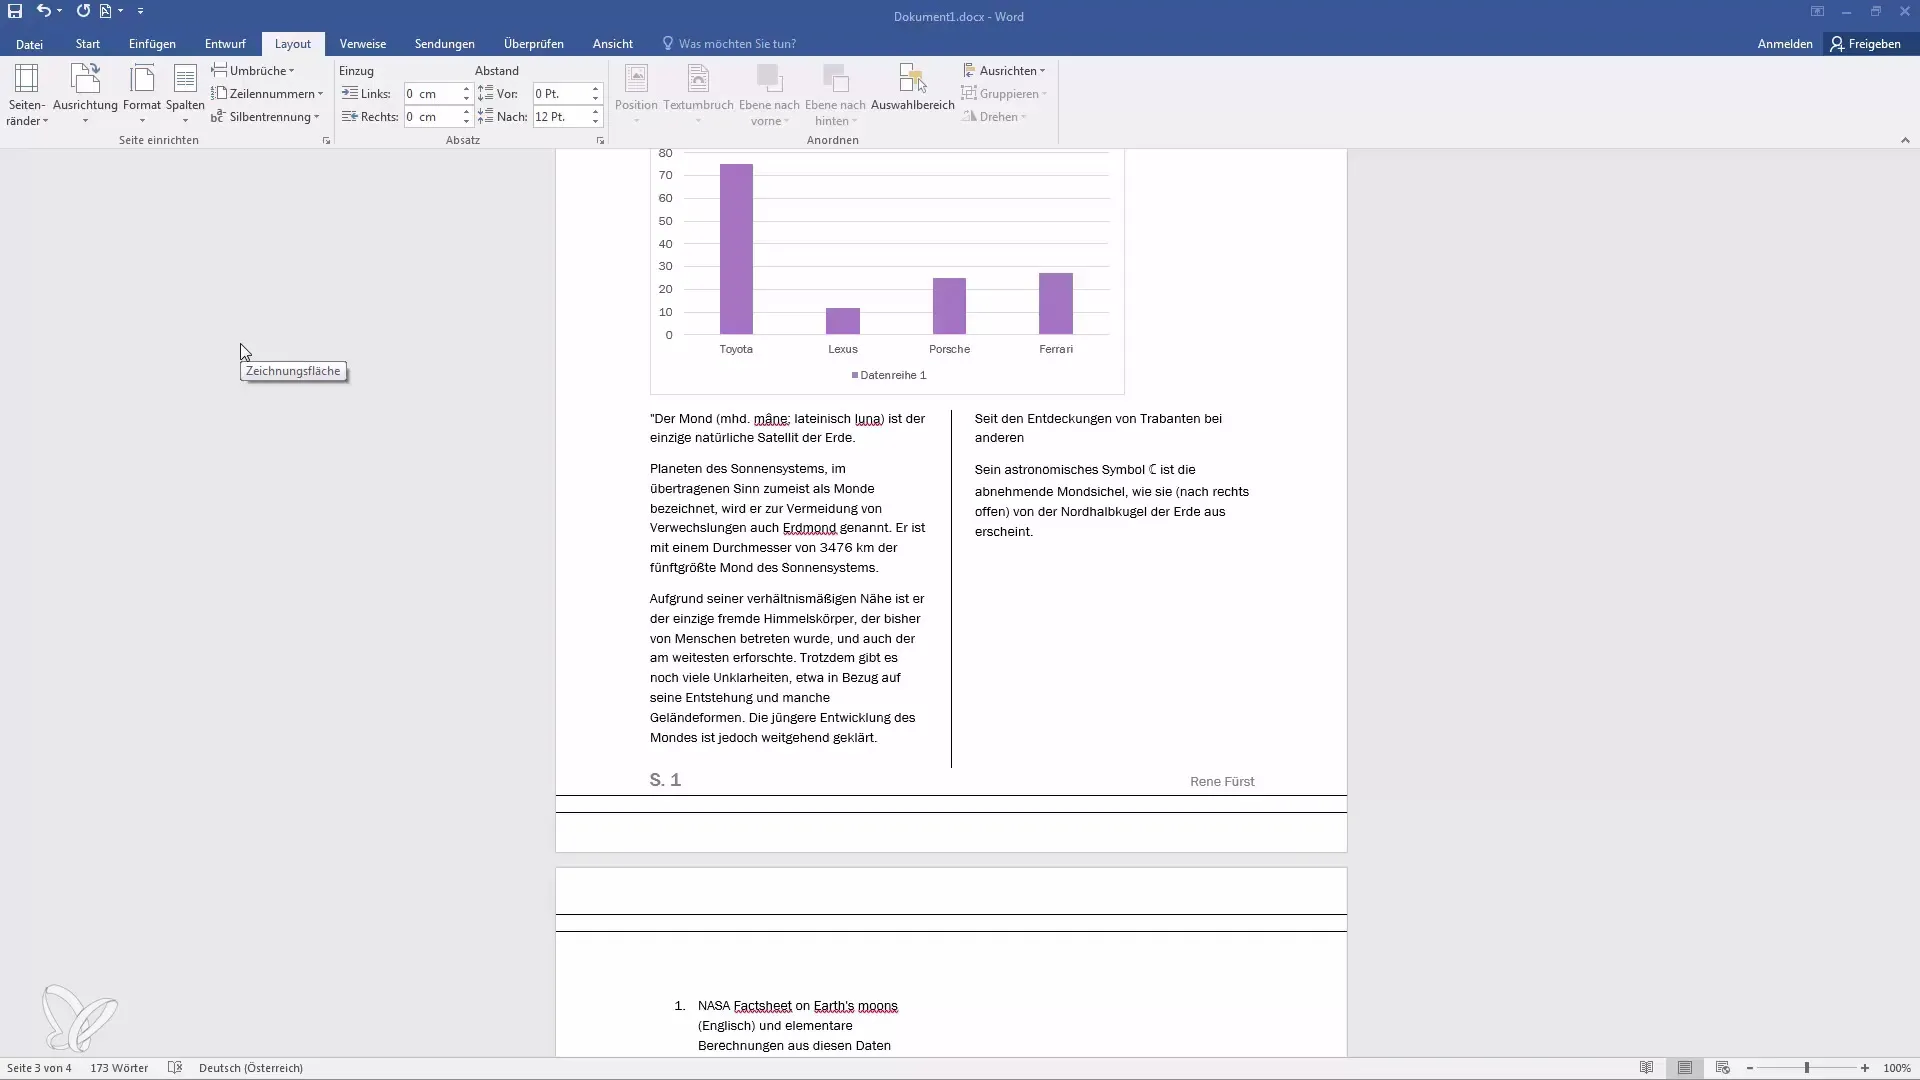Image resolution: width=1920 pixels, height=1080 pixels.
Task: Switch to the Verweise tab
Action: click(x=362, y=44)
